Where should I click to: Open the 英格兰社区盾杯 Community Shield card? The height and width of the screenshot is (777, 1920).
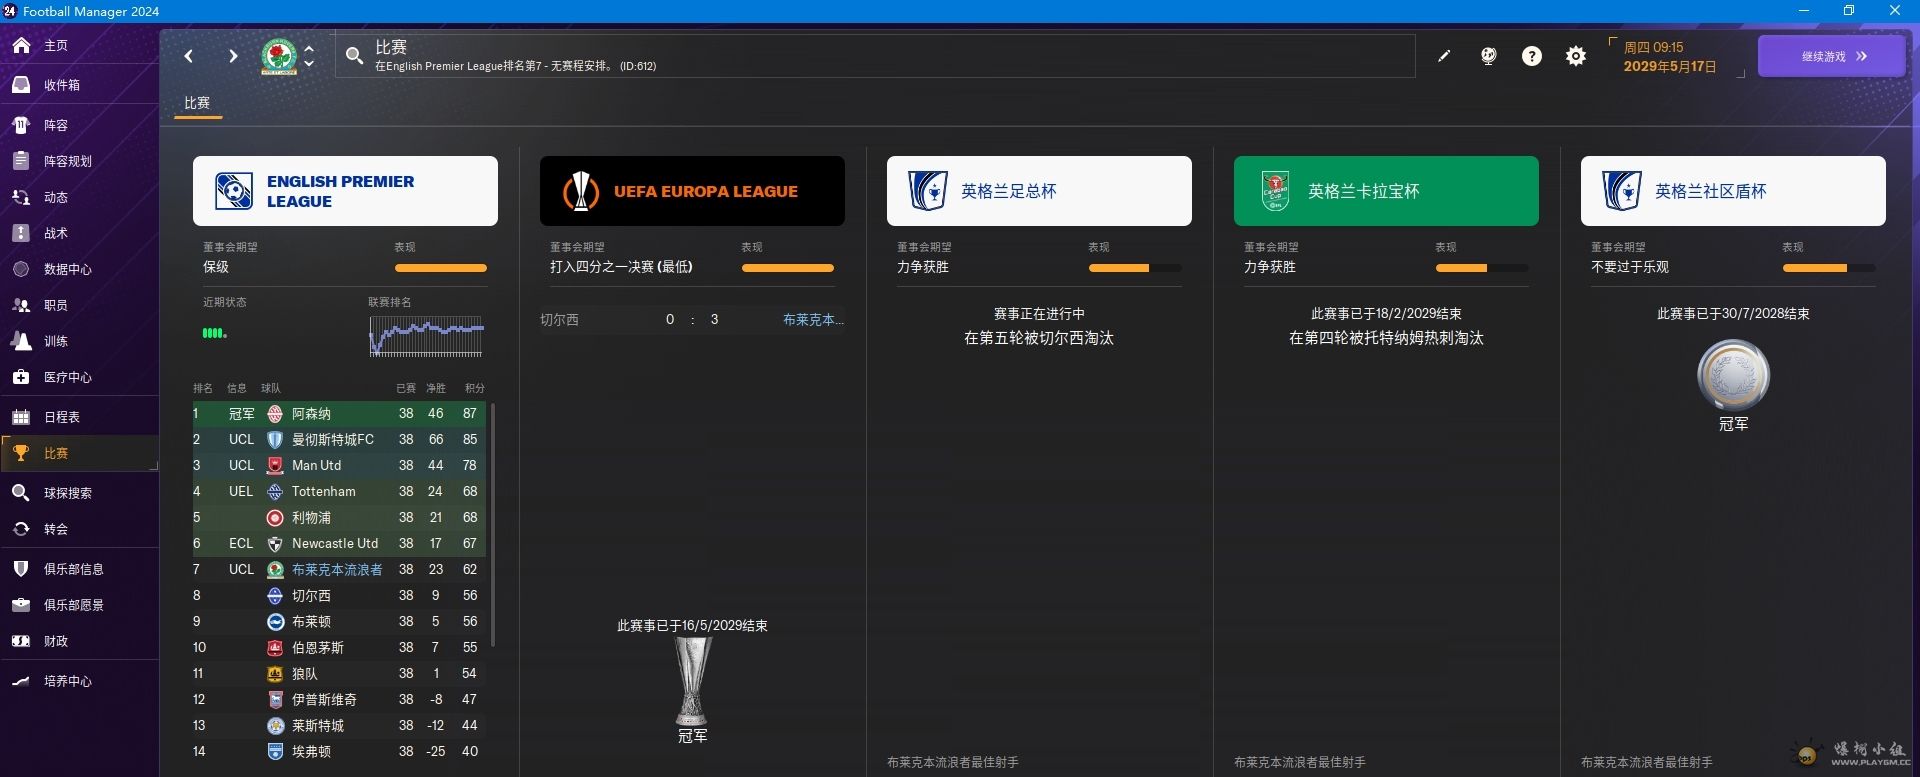tap(1733, 191)
